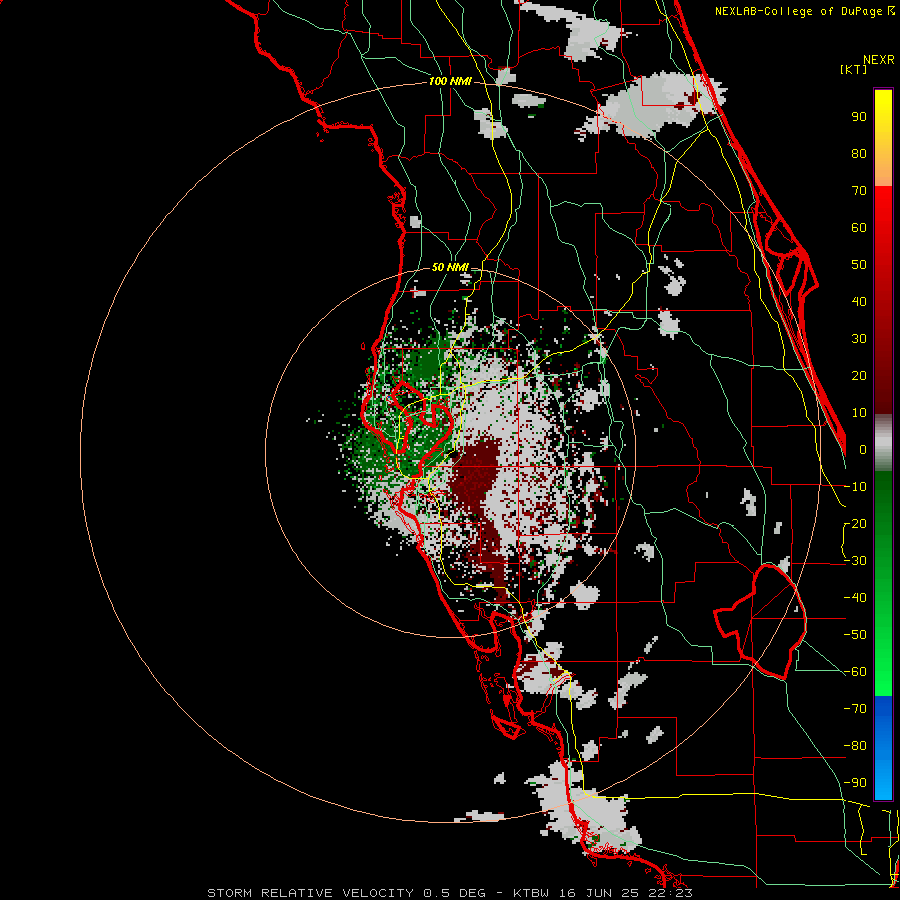Screen dimensions: 900x900
Task: Click the positive 30 knot scale label
Action: pos(859,339)
